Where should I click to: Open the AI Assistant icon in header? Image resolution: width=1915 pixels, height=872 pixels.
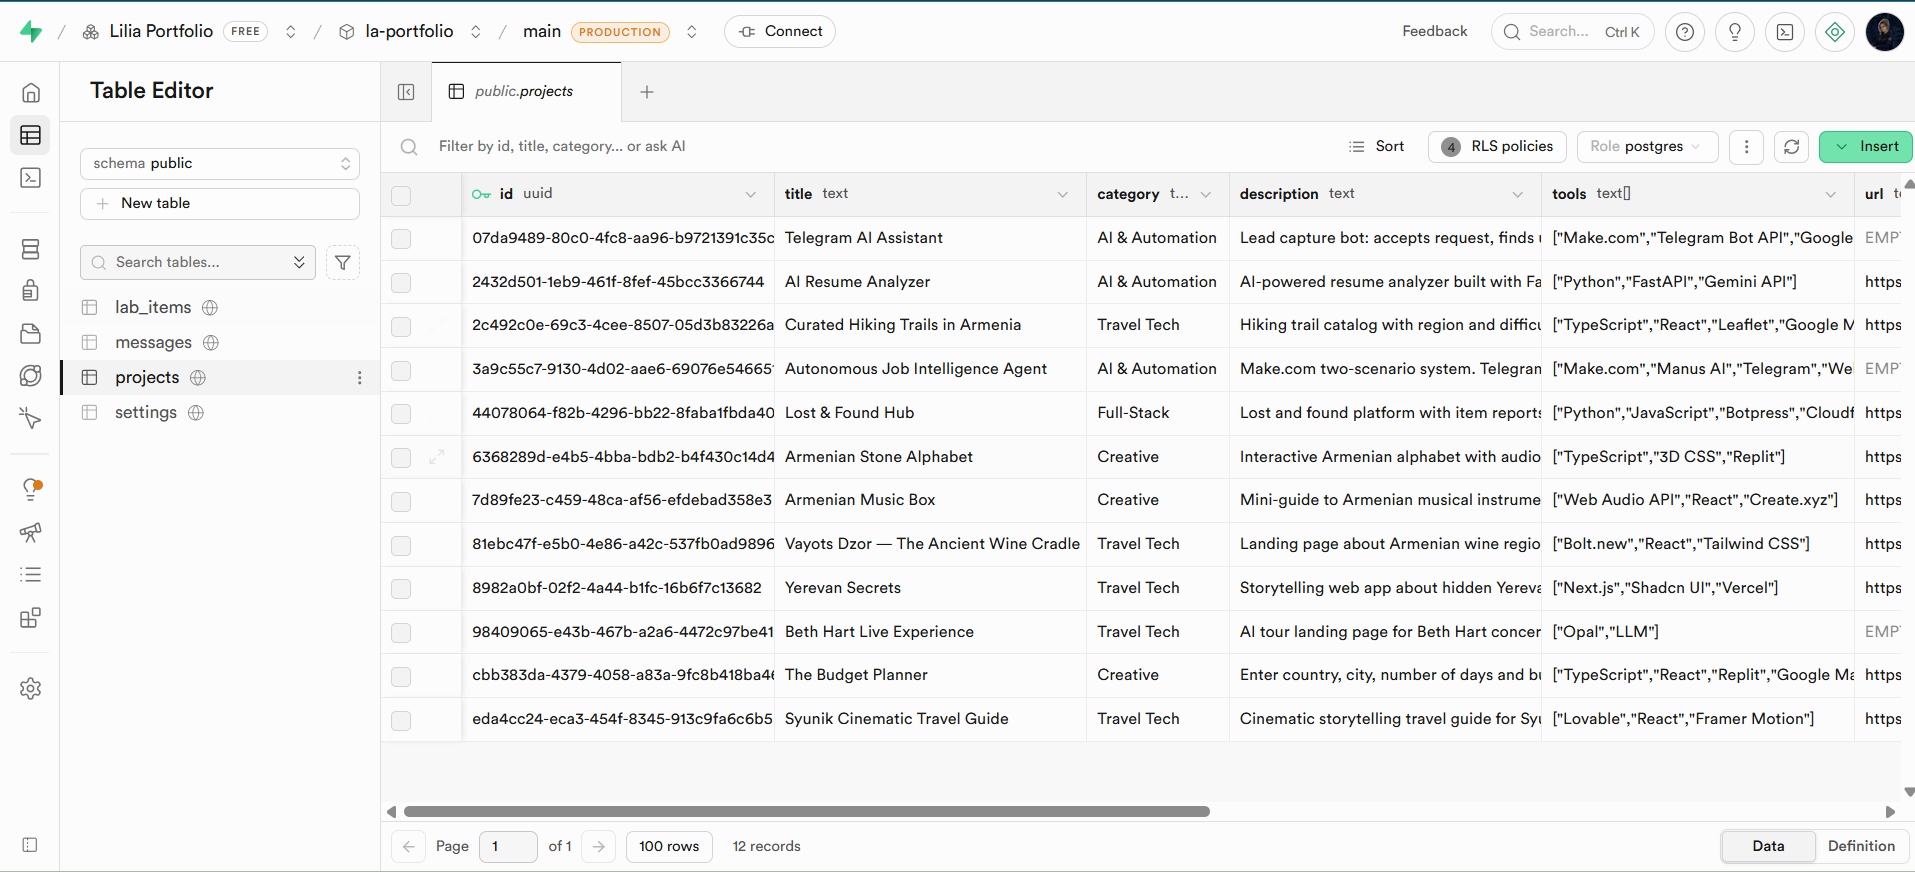point(1835,32)
